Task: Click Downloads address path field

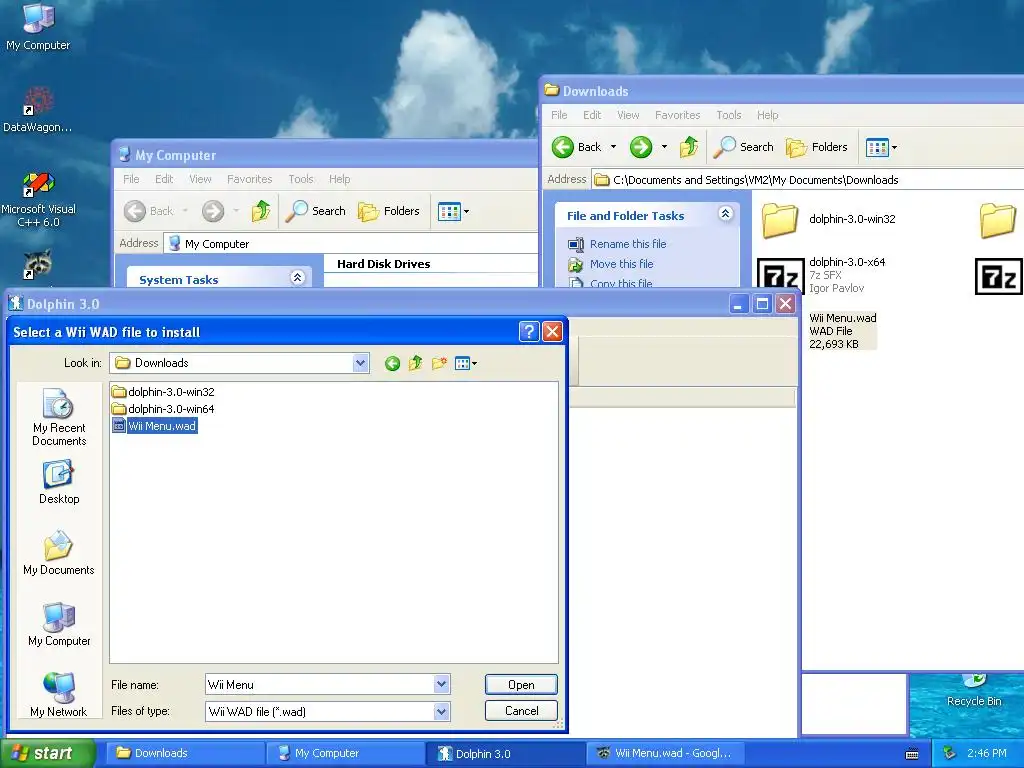Action: [x=808, y=180]
